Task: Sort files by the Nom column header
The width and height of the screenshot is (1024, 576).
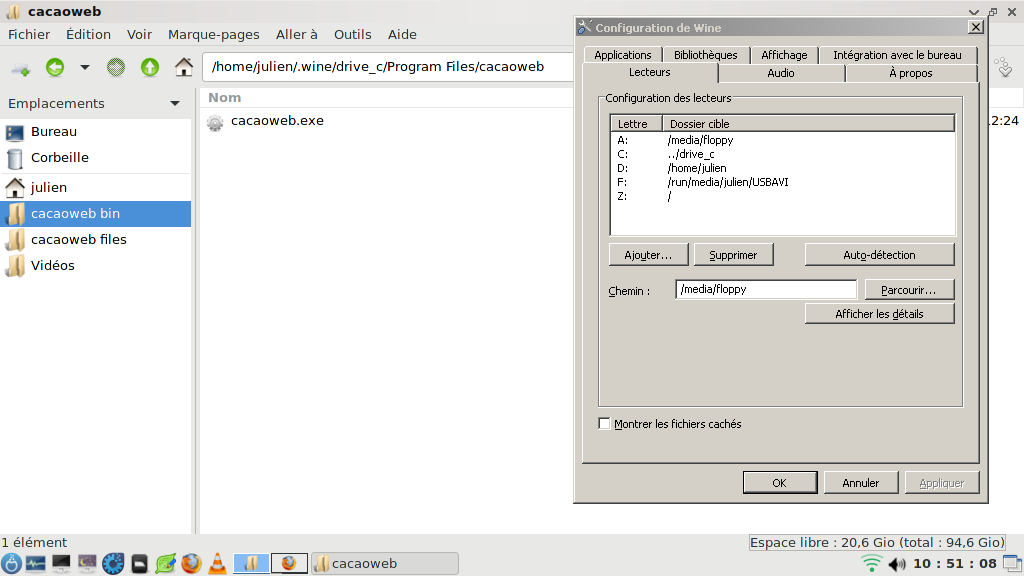Action: click(x=225, y=98)
